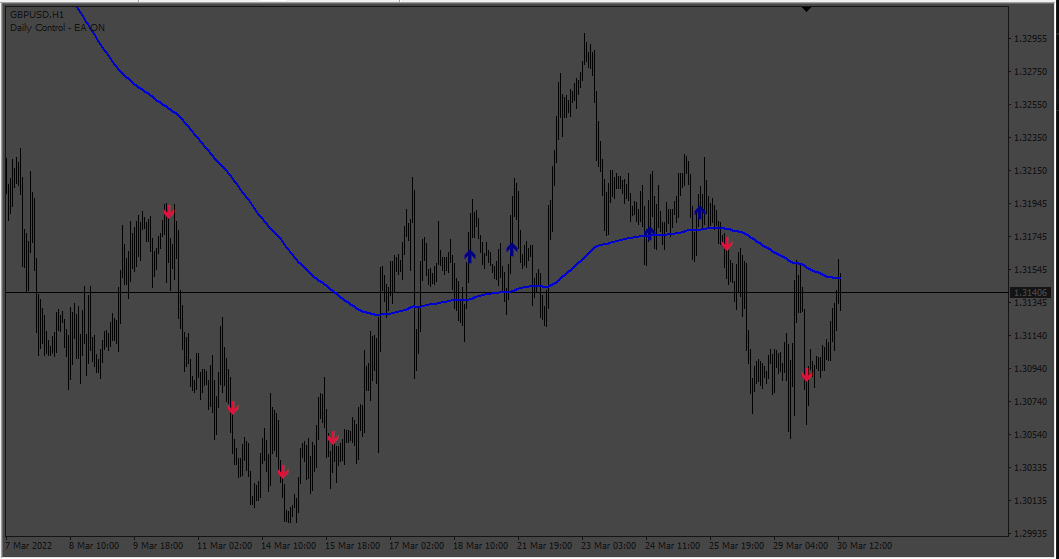1059x559 pixels.
Task: Select the red sell arrow near 25 Mar 19:00
Action: (727, 244)
